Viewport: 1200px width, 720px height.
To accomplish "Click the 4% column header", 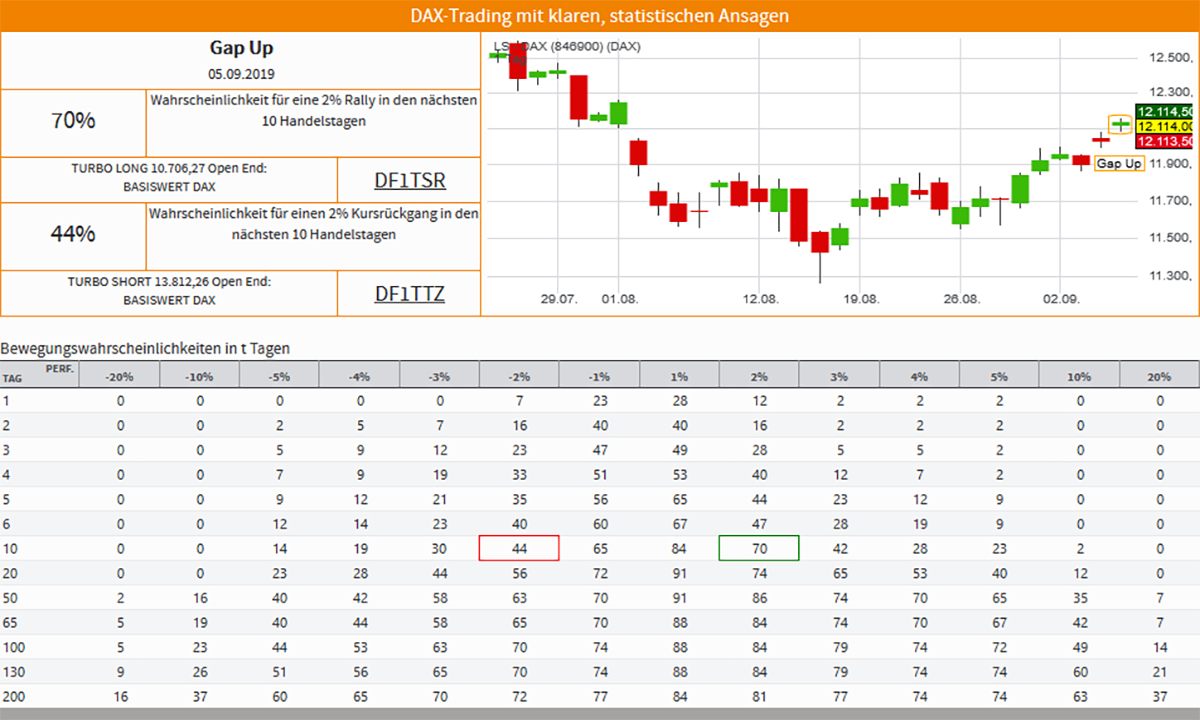I will [919, 375].
